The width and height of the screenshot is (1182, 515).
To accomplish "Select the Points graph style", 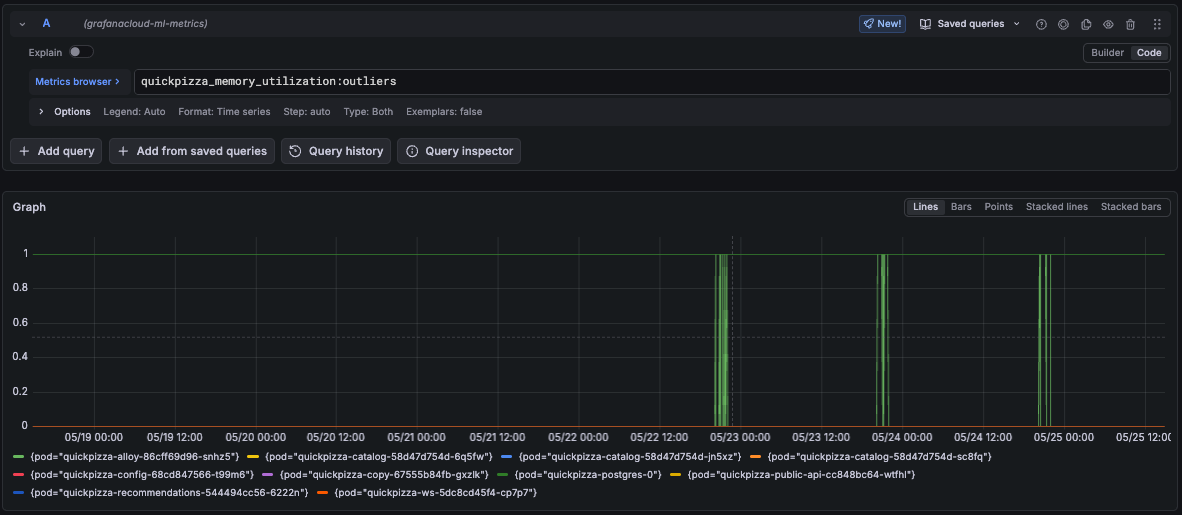I will [x=998, y=207].
